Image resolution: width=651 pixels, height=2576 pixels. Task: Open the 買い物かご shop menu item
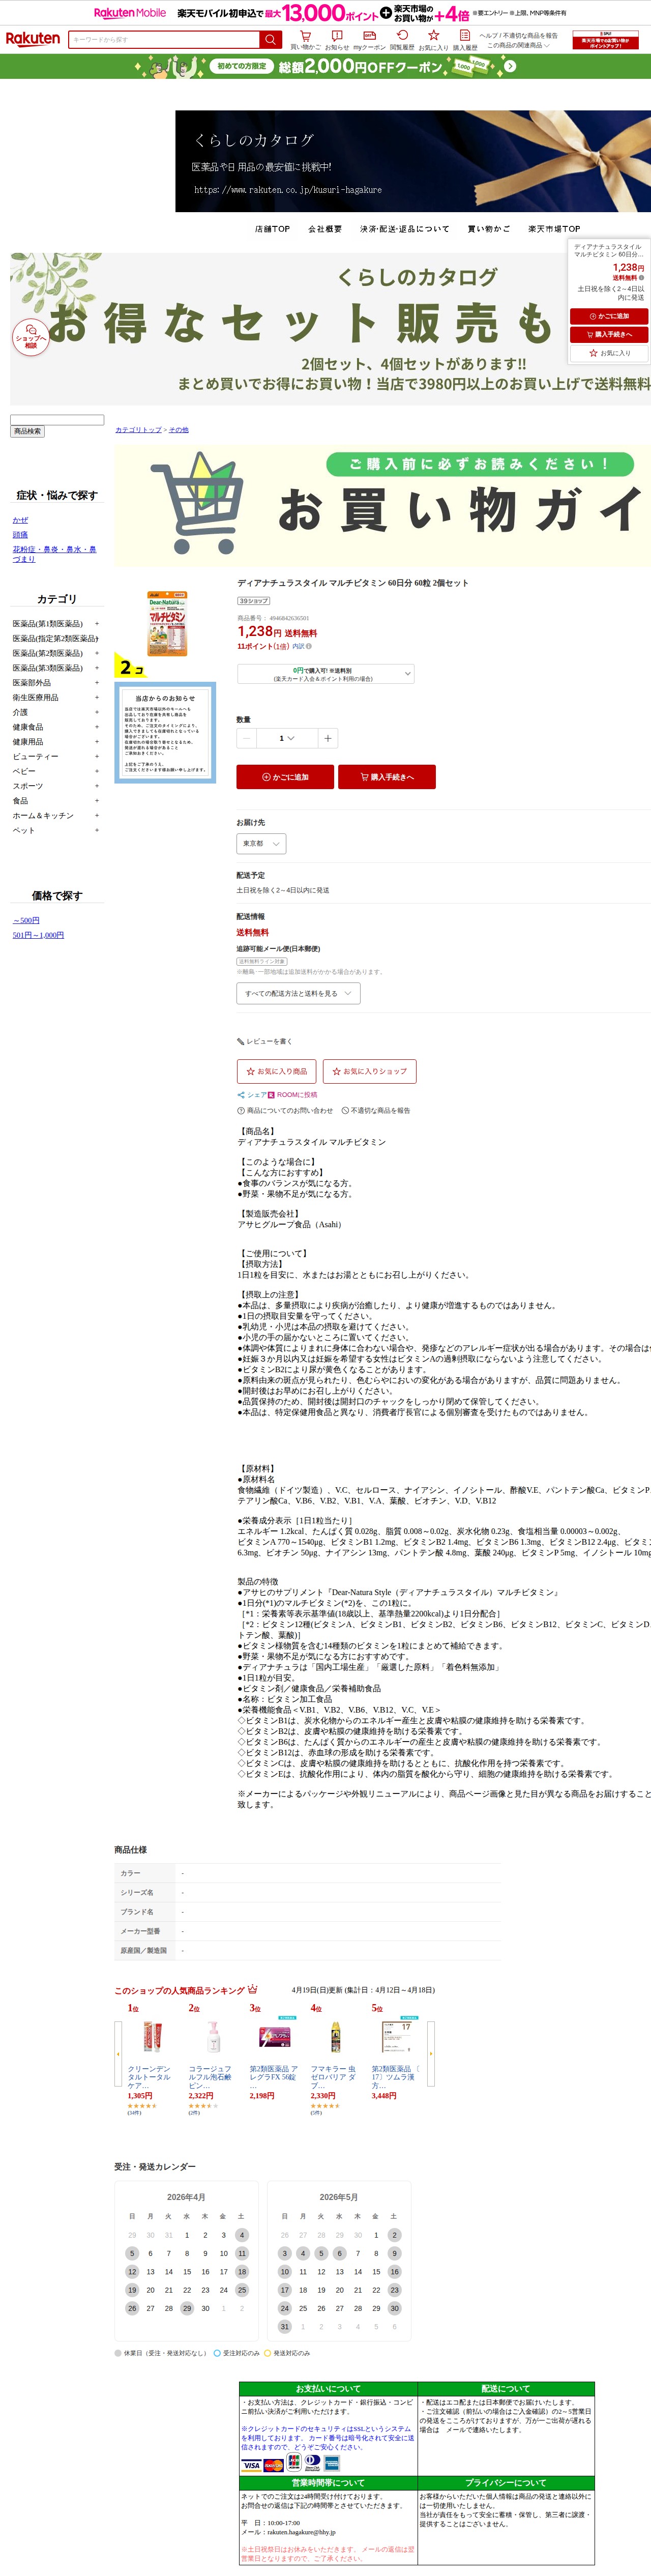489,229
